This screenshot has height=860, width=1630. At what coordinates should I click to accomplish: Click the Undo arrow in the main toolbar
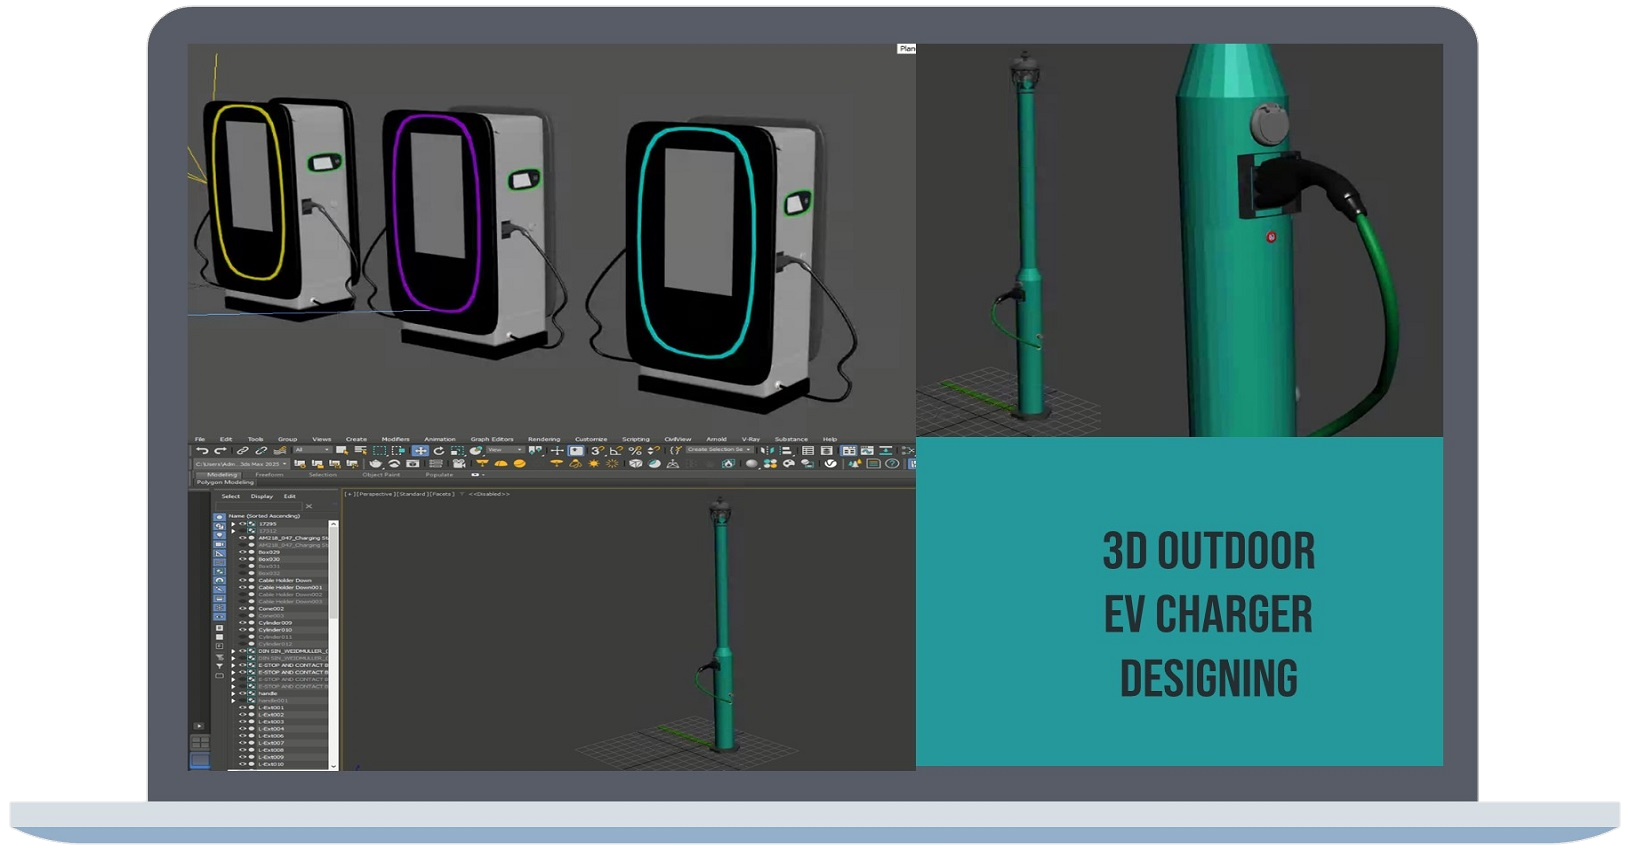point(202,451)
